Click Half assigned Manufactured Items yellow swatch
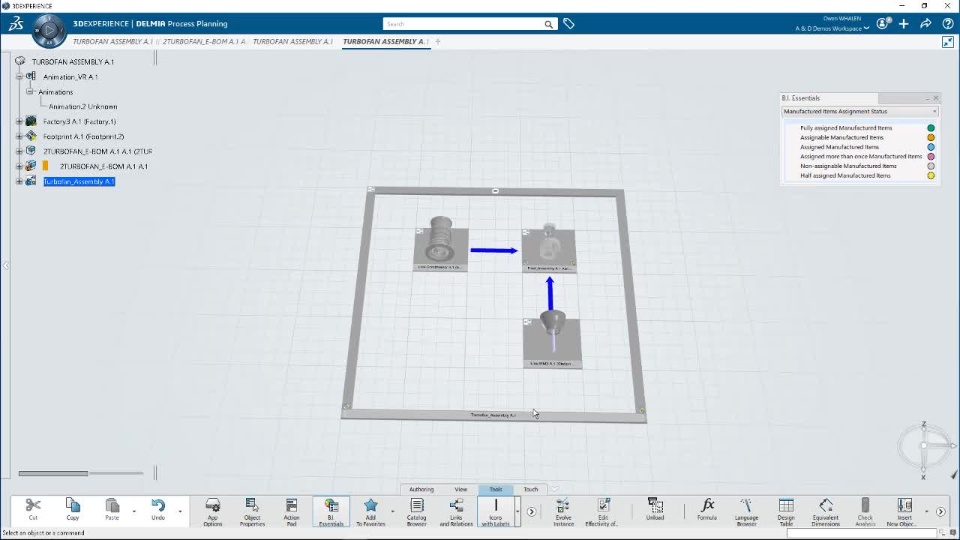This screenshot has height=540, width=960. [931, 176]
